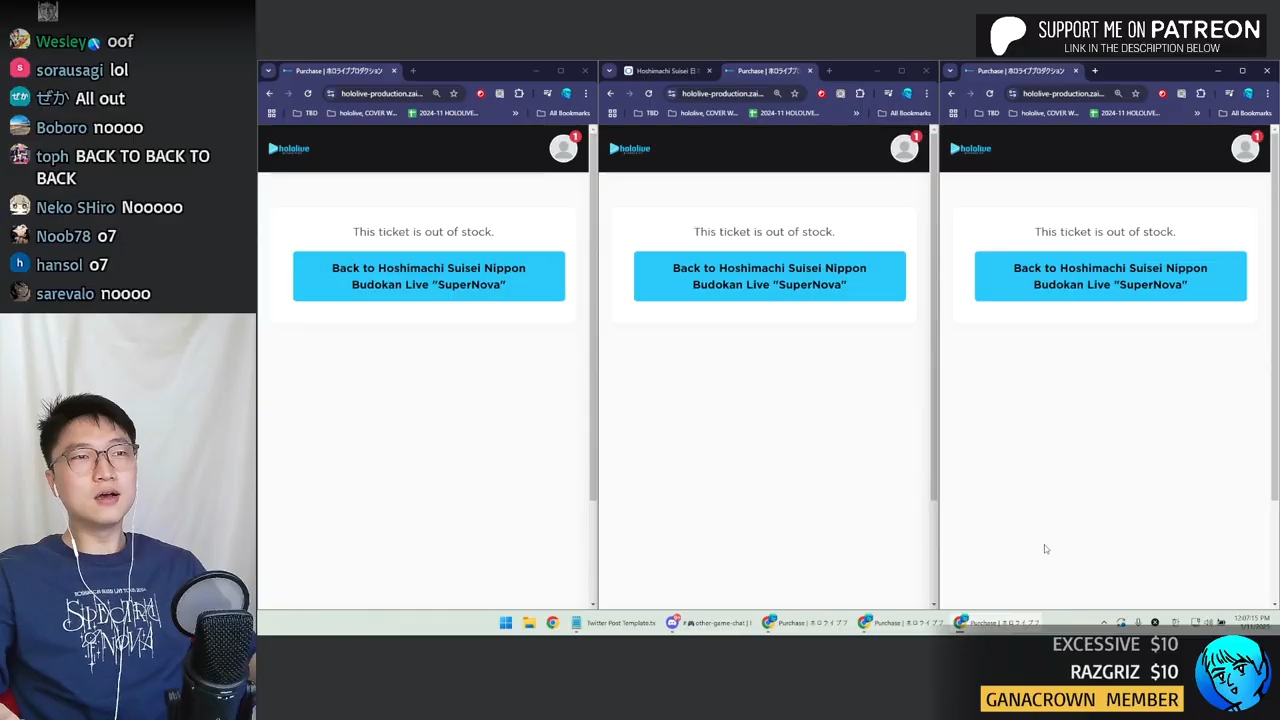Switch to the Discord other-game-chat taskbar item

coord(709,623)
